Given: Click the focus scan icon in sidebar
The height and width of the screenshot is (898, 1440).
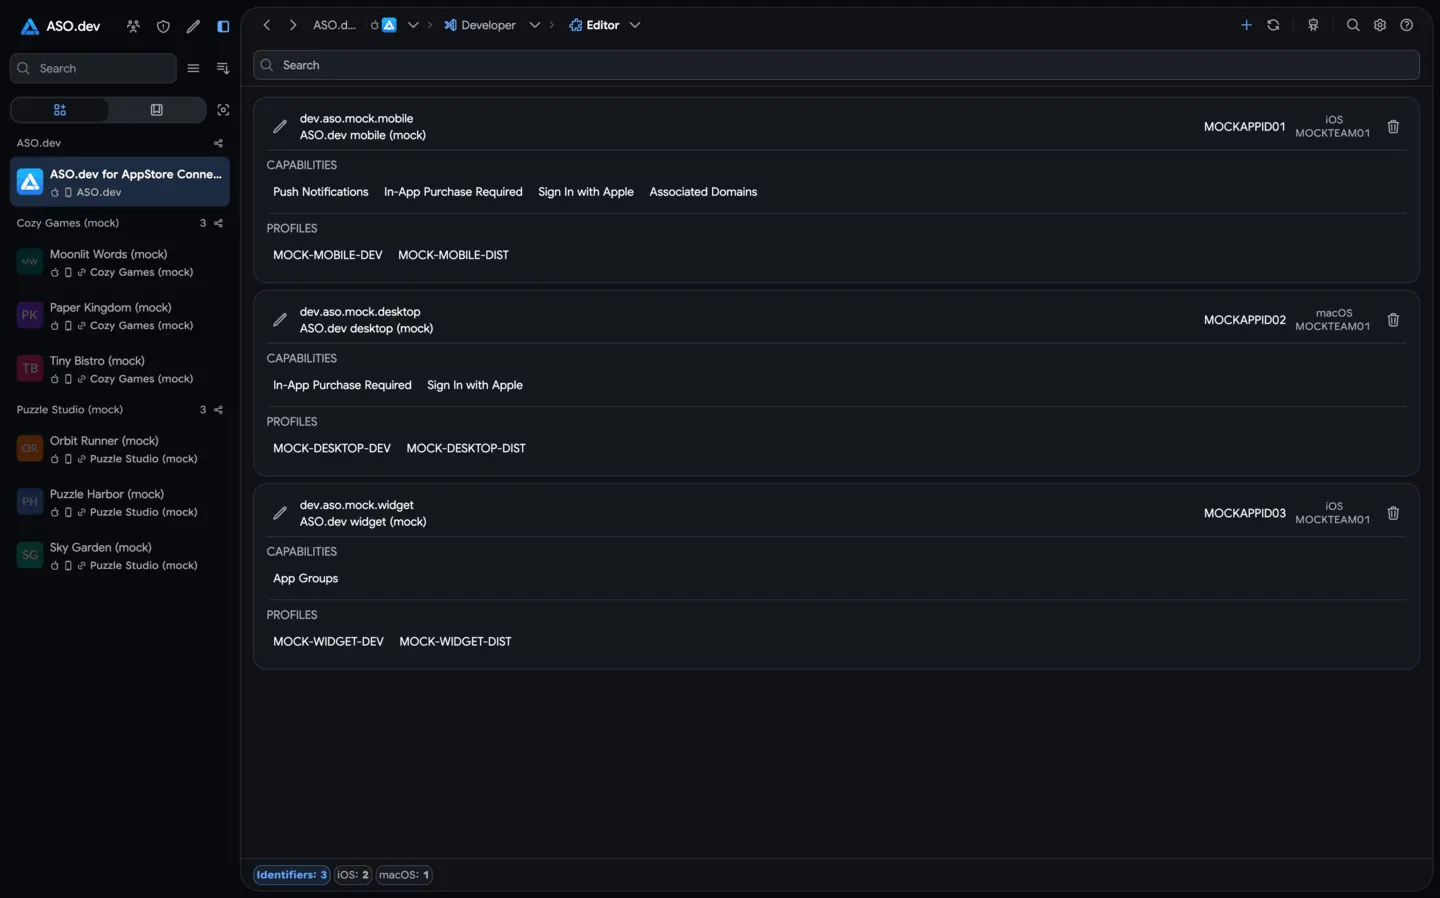Looking at the screenshot, I should 223,110.
